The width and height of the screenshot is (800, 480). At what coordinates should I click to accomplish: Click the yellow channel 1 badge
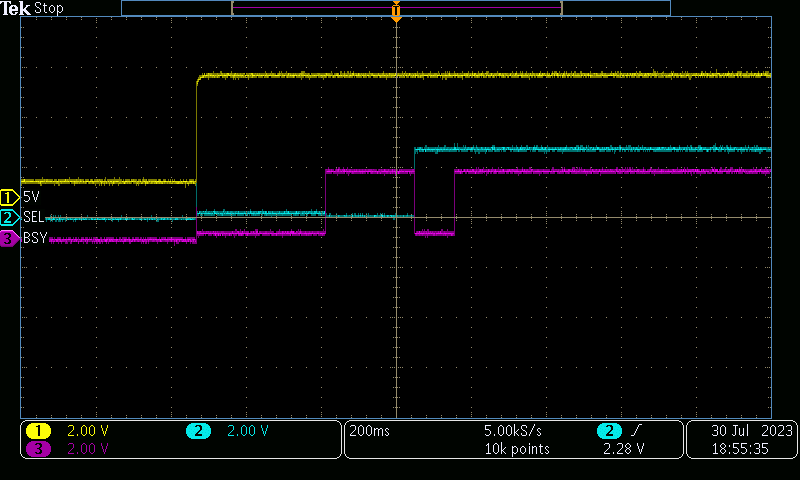[38, 431]
